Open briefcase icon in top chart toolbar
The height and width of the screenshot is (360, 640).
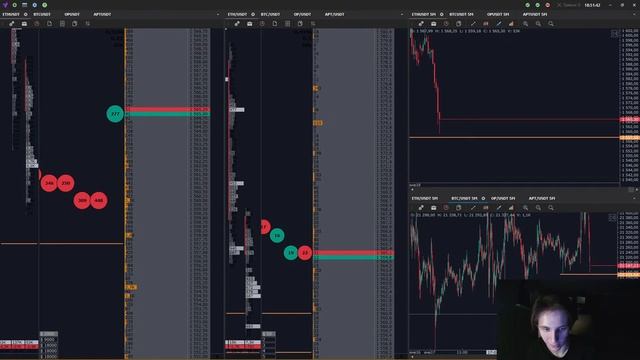click(x=433, y=24)
